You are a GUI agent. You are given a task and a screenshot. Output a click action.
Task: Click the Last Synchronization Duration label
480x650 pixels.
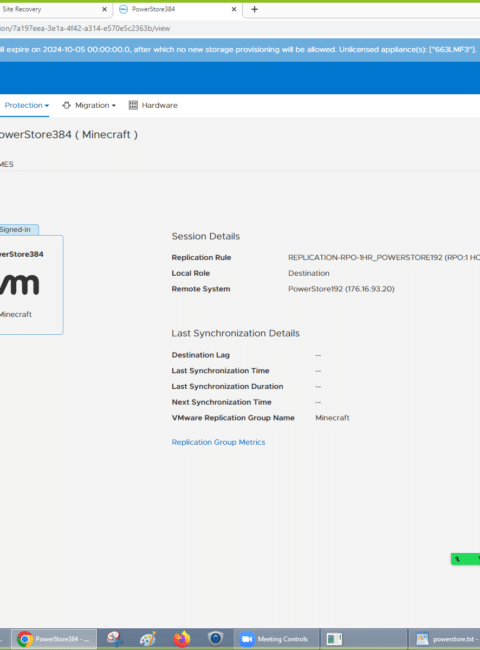tap(228, 386)
